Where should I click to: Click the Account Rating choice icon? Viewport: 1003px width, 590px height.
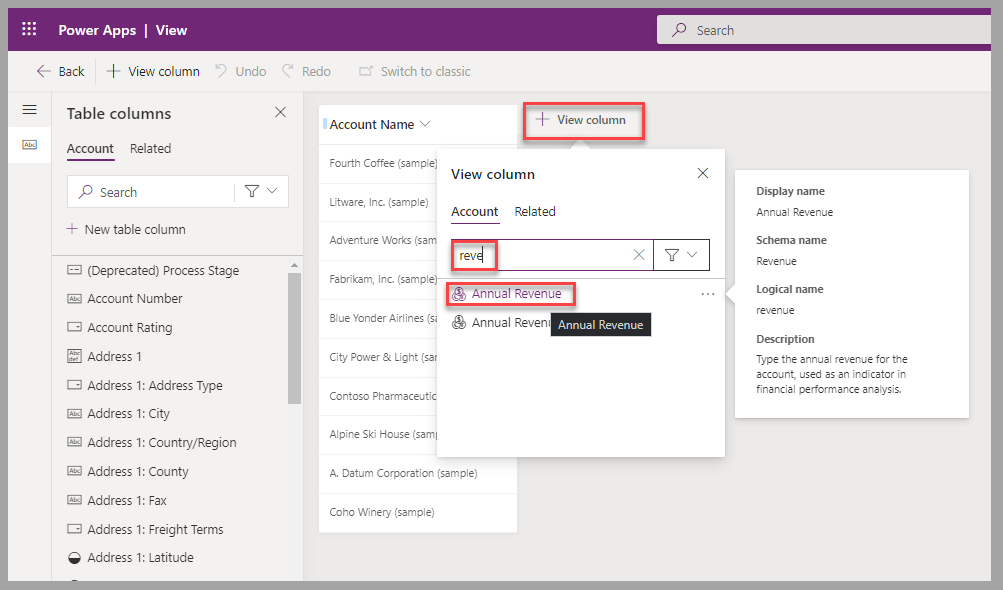tap(74, 327)
